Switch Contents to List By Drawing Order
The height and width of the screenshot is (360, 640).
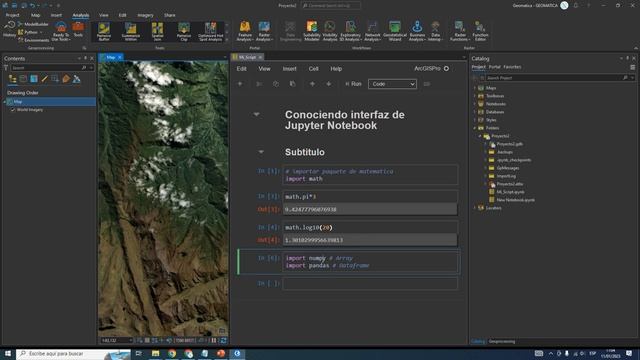[x=13, y=79]
